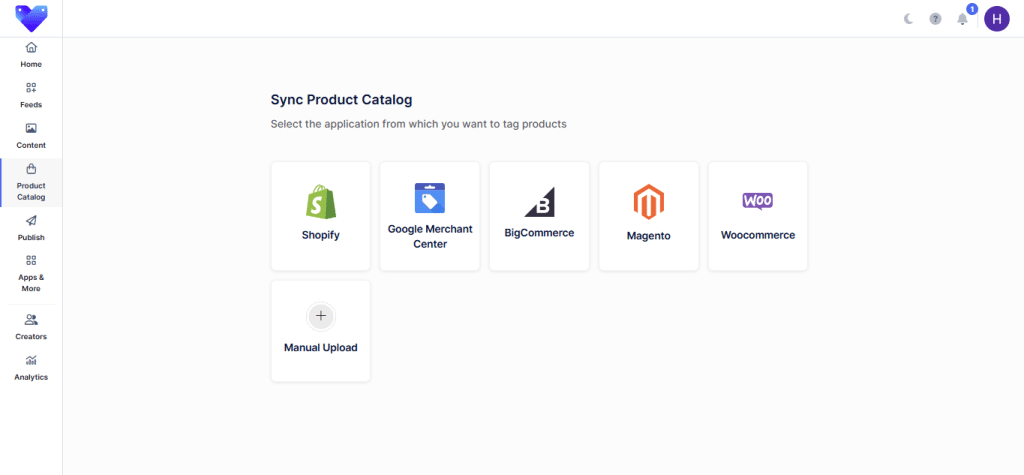Open help via question mark icon

tap(935, 19)
